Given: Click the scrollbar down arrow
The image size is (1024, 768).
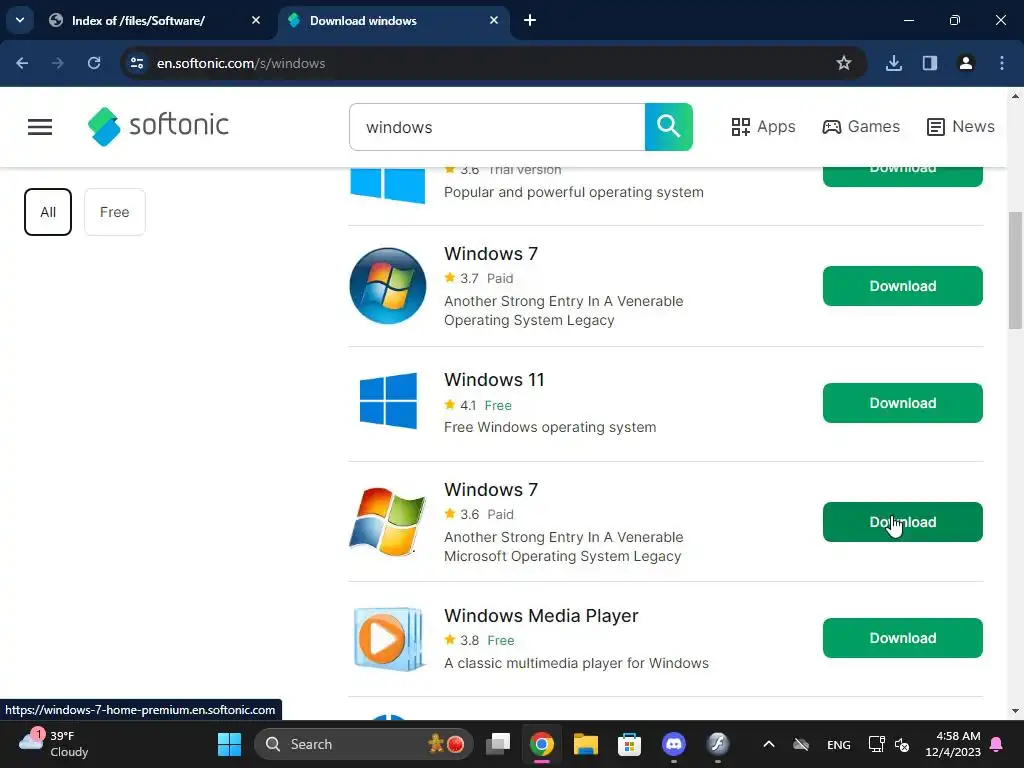Looking at the screenshot, I should tap(1015, 711).
